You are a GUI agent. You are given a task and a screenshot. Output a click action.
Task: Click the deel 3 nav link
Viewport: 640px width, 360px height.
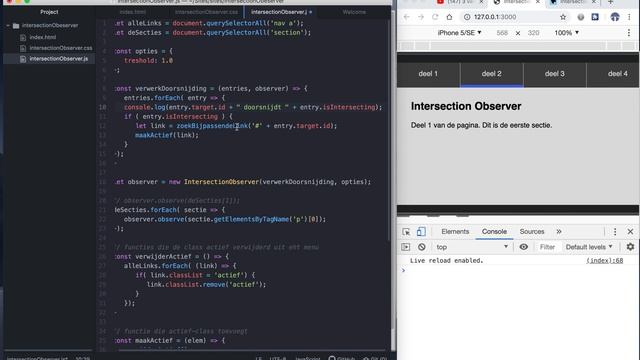(x=555, y=74)
